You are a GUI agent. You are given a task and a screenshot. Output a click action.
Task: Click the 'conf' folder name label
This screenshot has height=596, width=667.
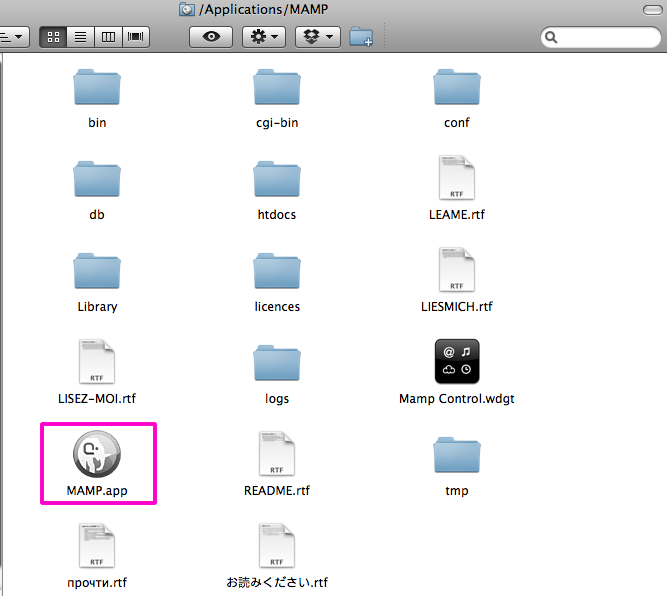pyautogui.click(x=457, y=123)
